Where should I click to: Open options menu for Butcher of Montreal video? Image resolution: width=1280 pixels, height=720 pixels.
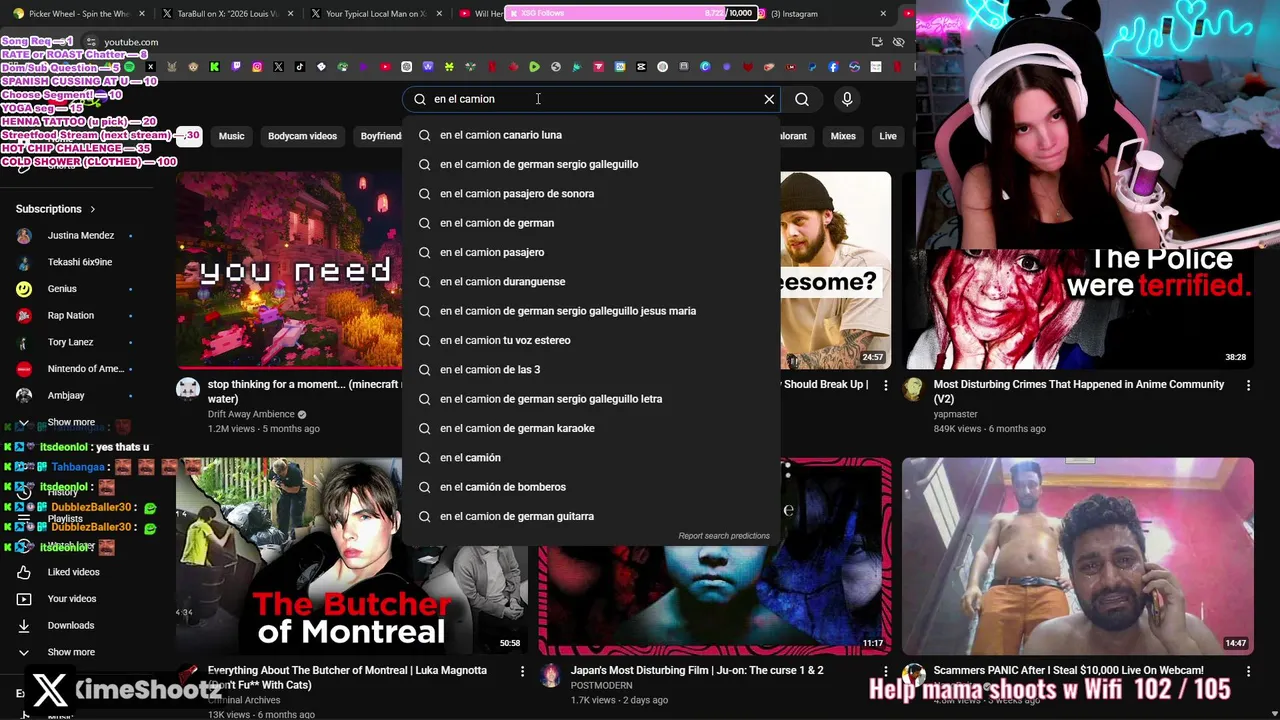(522, 671)
